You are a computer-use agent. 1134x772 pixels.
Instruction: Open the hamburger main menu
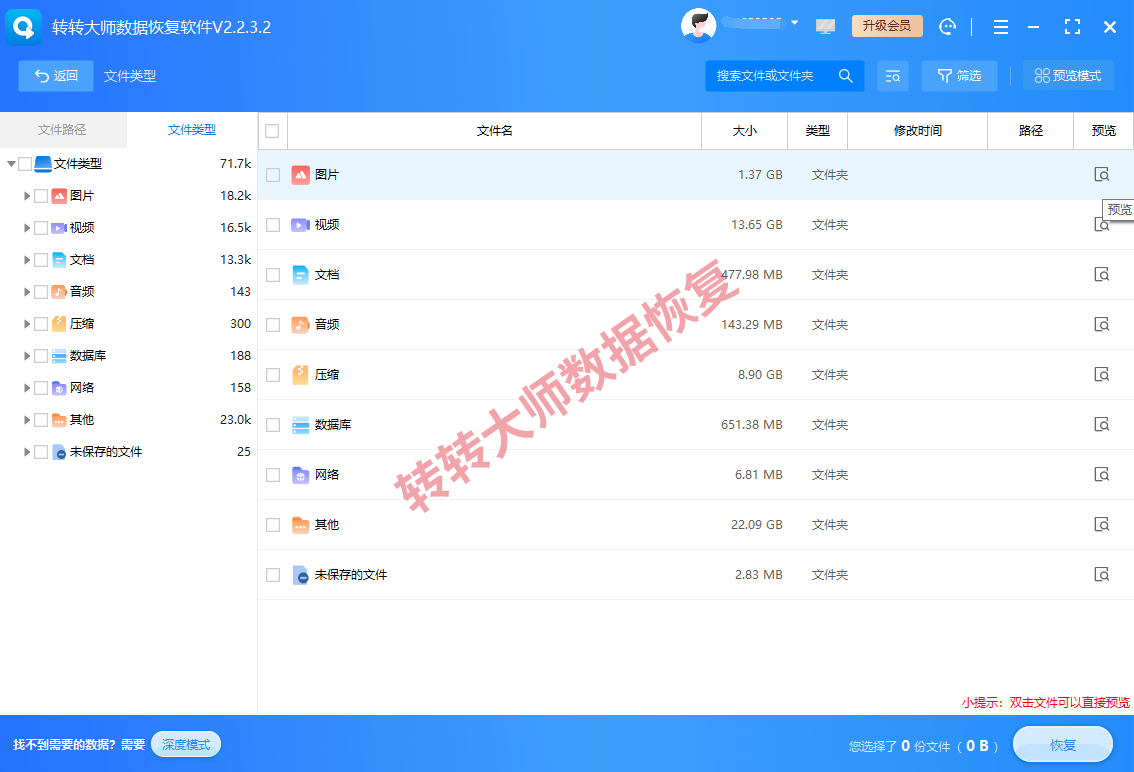pos(1001,27)
